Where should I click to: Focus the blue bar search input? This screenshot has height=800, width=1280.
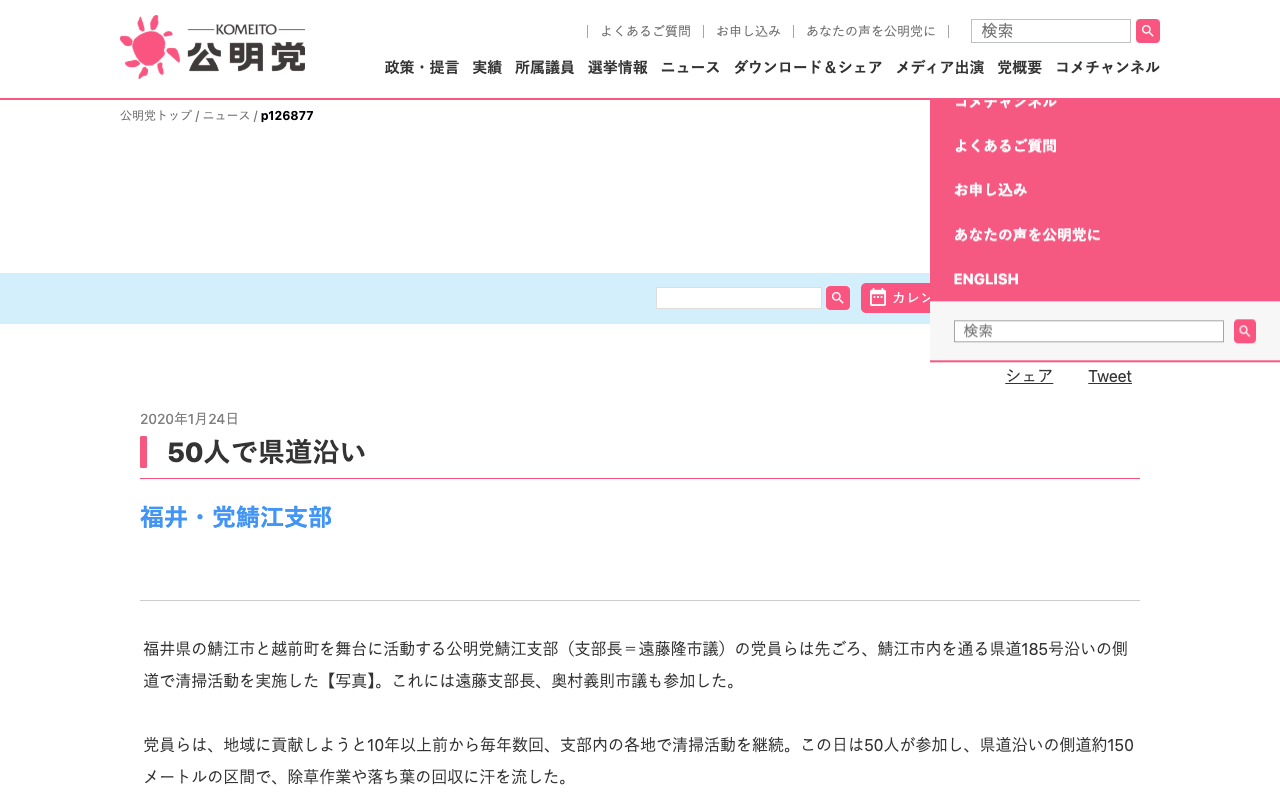click(739, 298)
